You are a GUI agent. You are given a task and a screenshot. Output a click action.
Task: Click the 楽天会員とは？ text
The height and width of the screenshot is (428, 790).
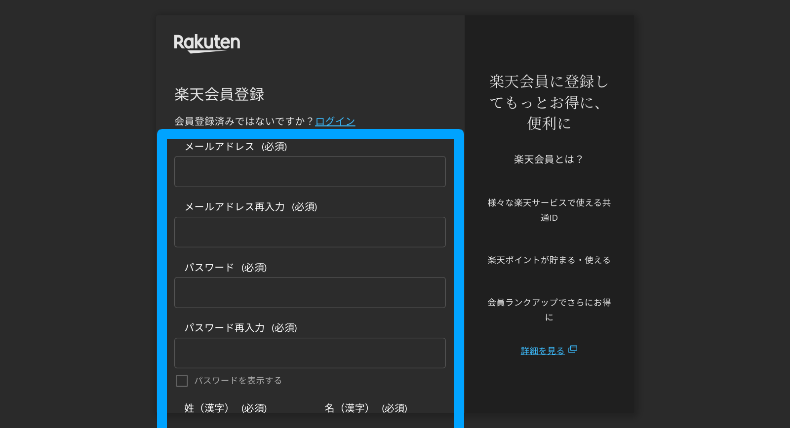point(549,159)
